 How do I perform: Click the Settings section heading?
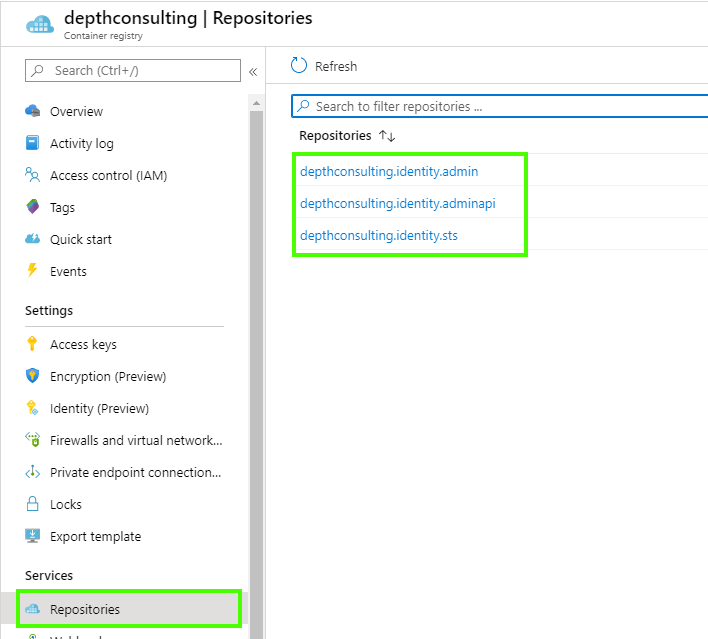click(49, 311)
